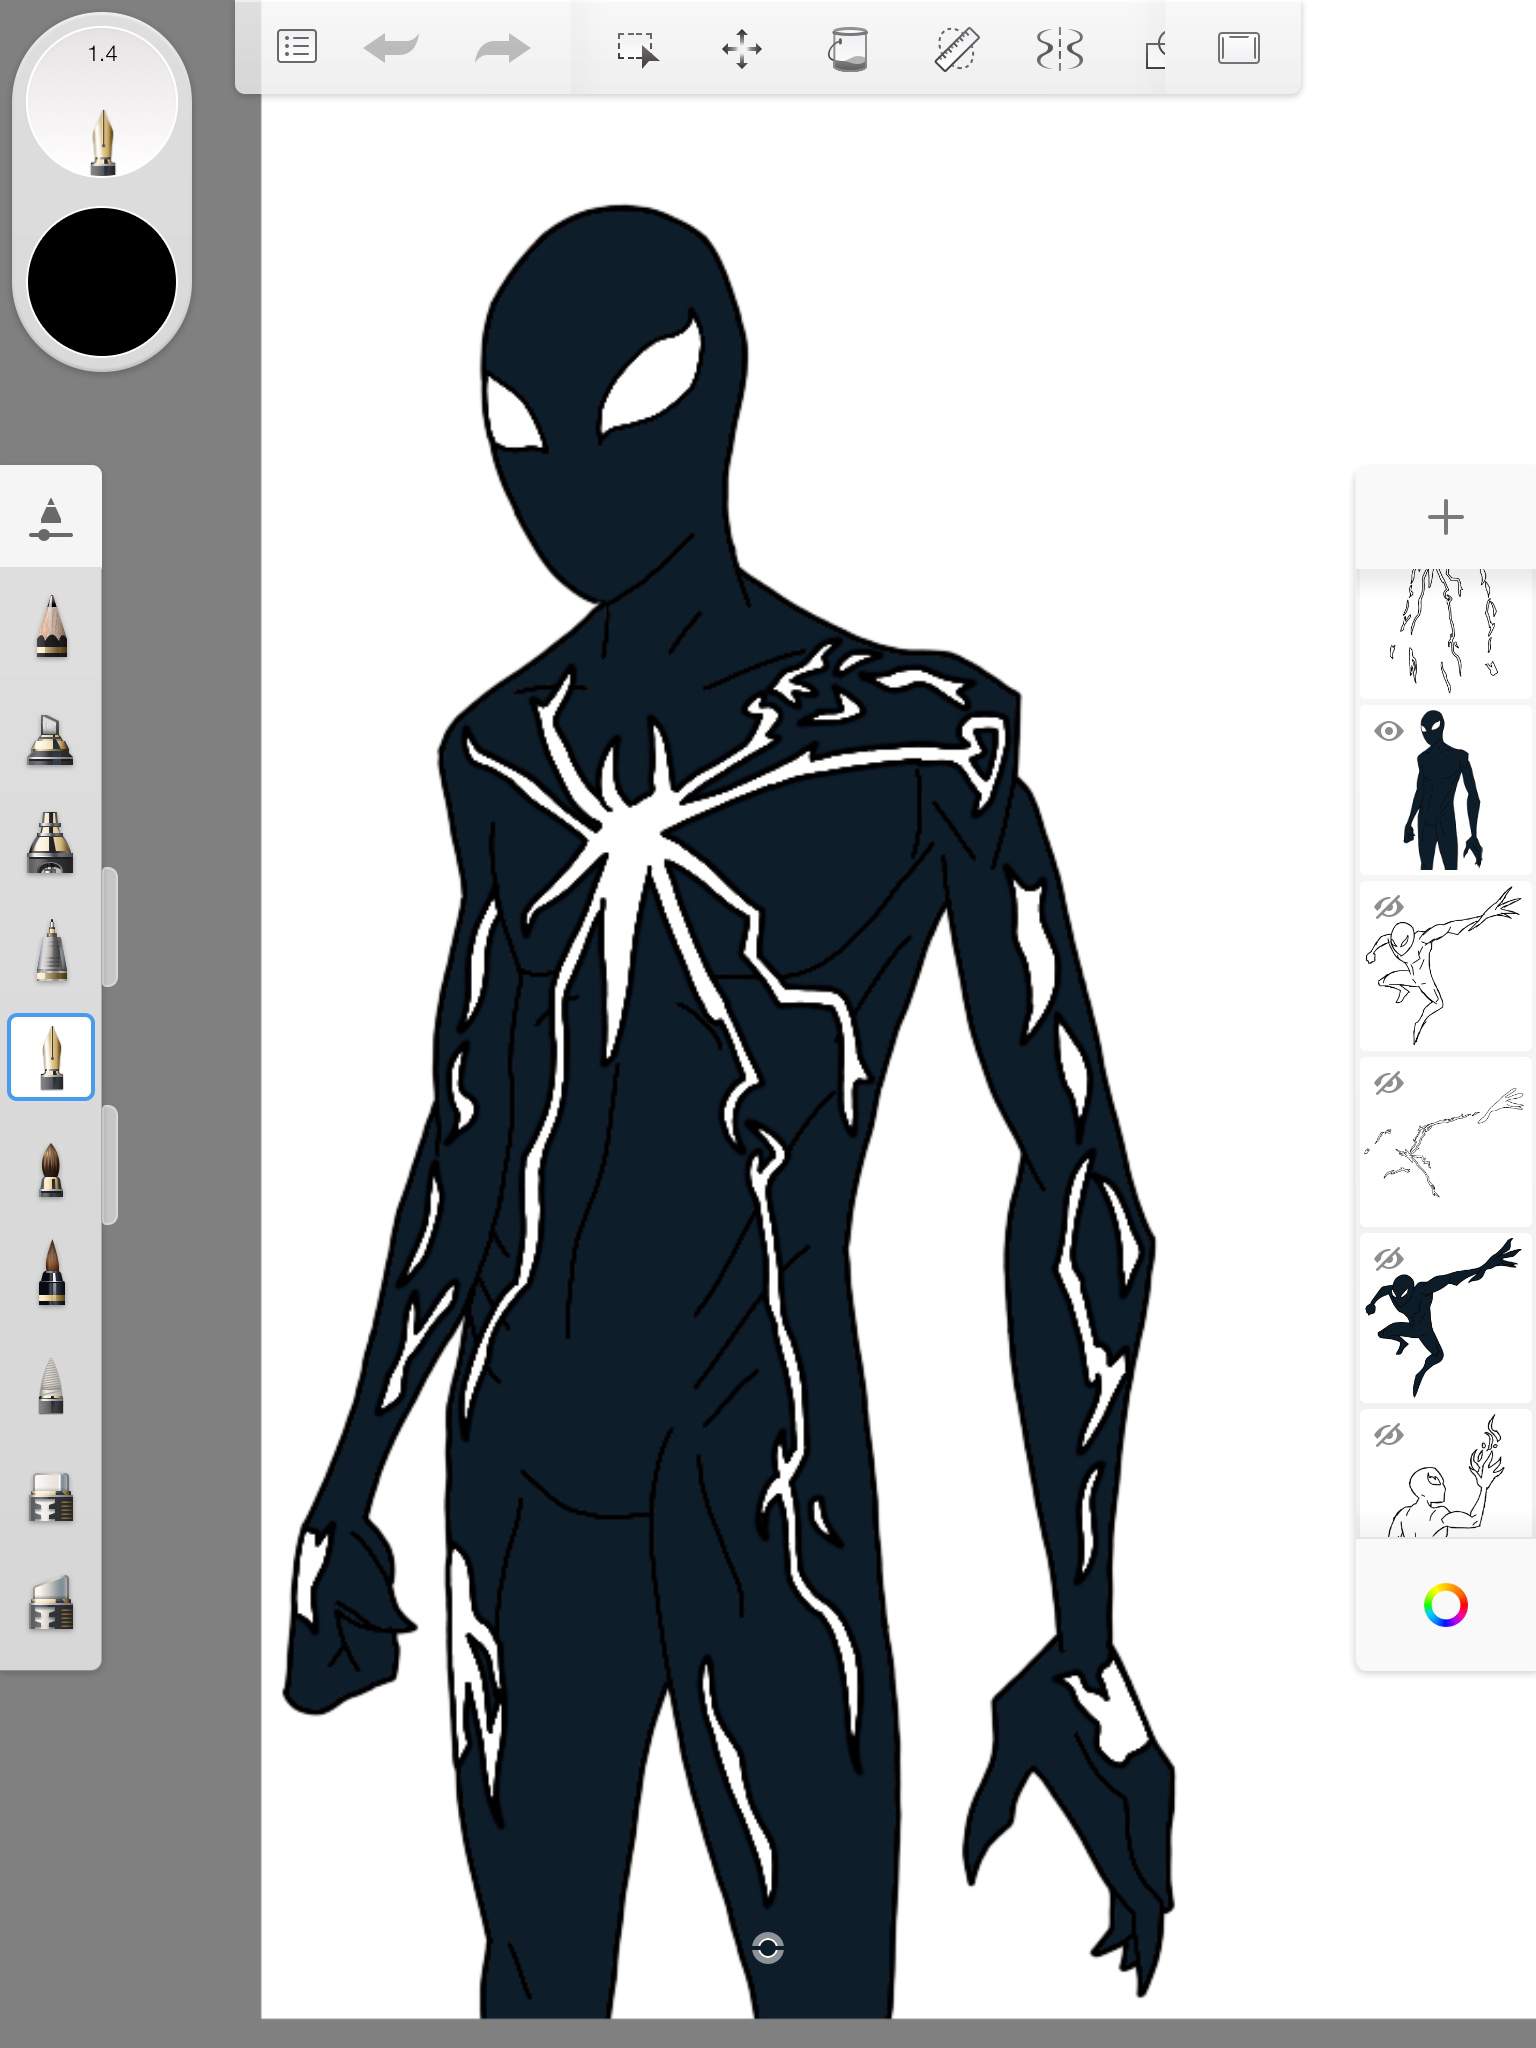The image size is (1536, 2048).
Task: Select the airbrush tool
Action: tap(50, 842)
